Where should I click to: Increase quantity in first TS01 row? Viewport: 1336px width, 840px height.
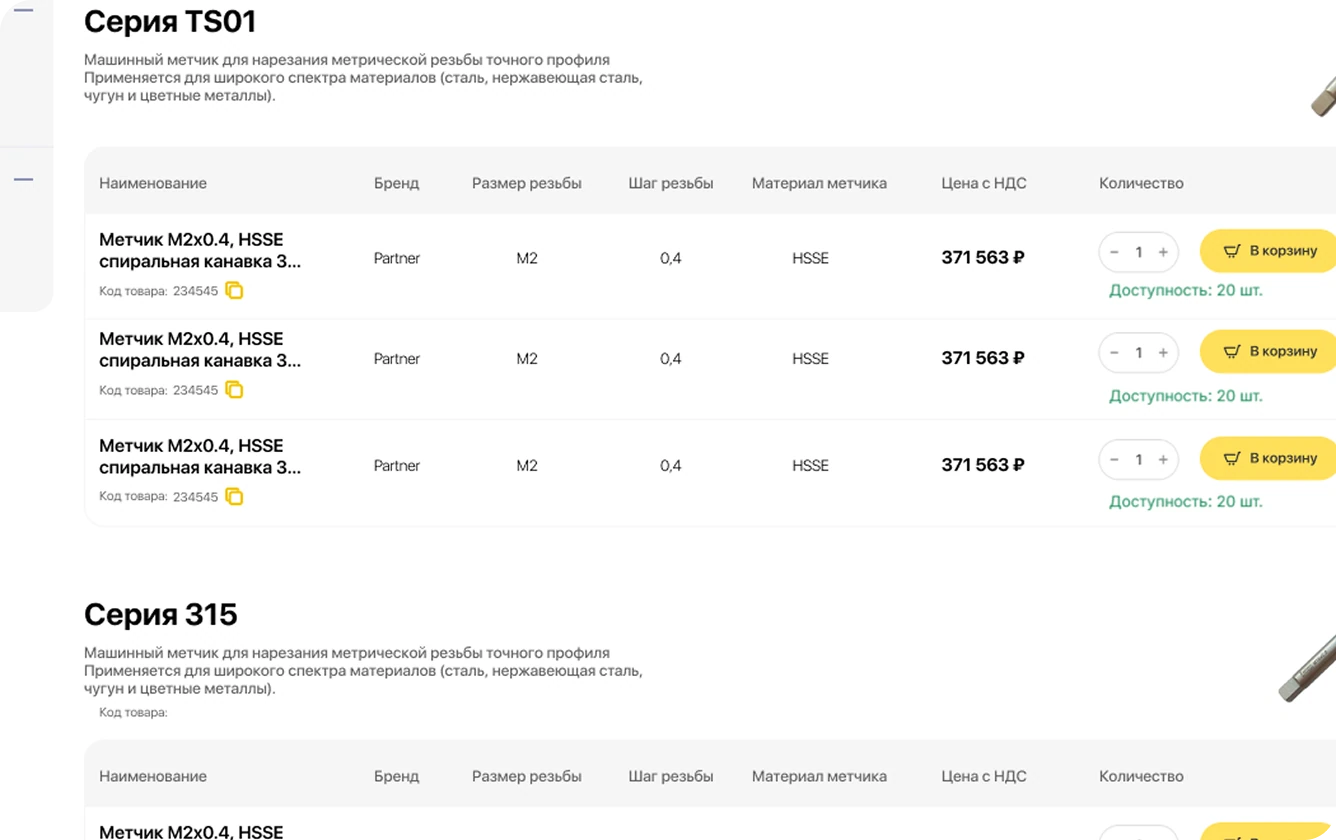coord(1163,252)
